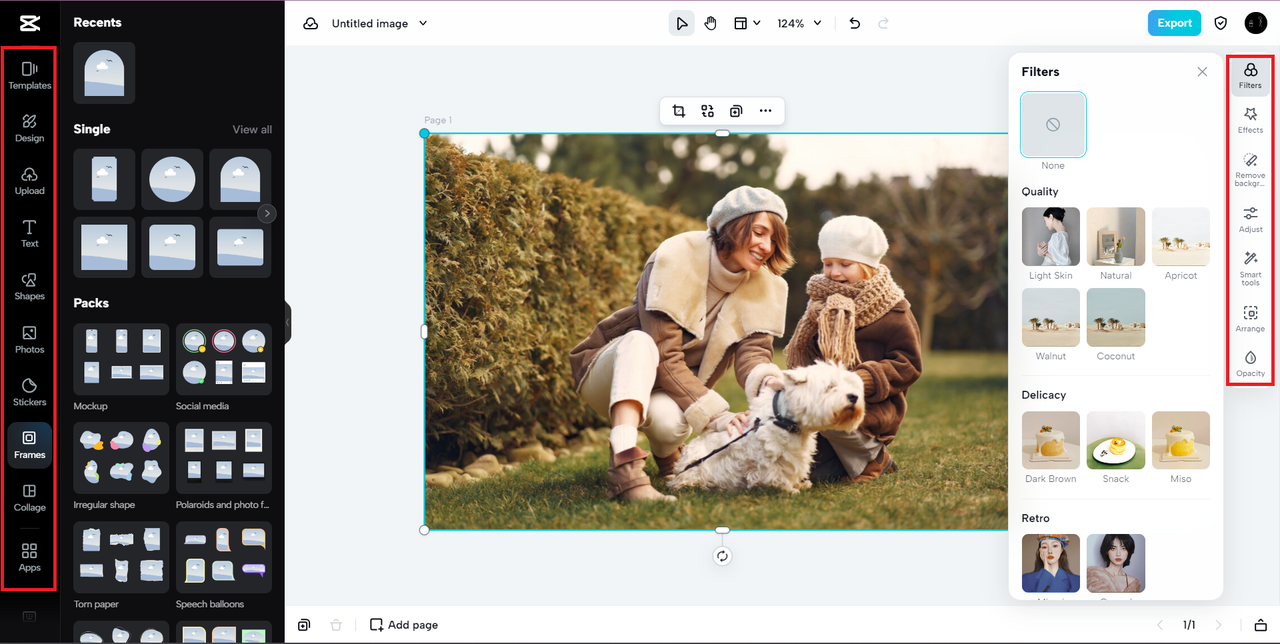Image resolution: width=1280 pixels, height=644 pixels.
Task: Apply the Light Skin filter thumbnail
Action: [1050, 237]
